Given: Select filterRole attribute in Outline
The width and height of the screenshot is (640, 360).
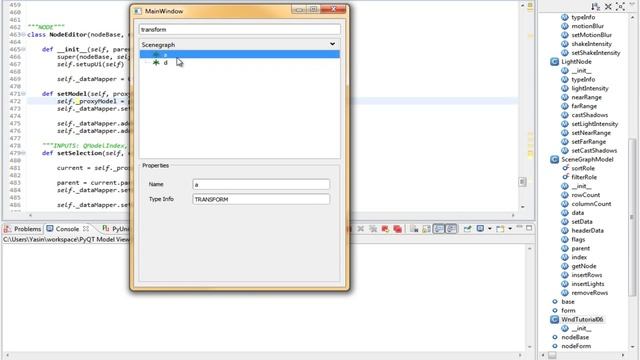Looking at the screenshot, I should 584,178.
